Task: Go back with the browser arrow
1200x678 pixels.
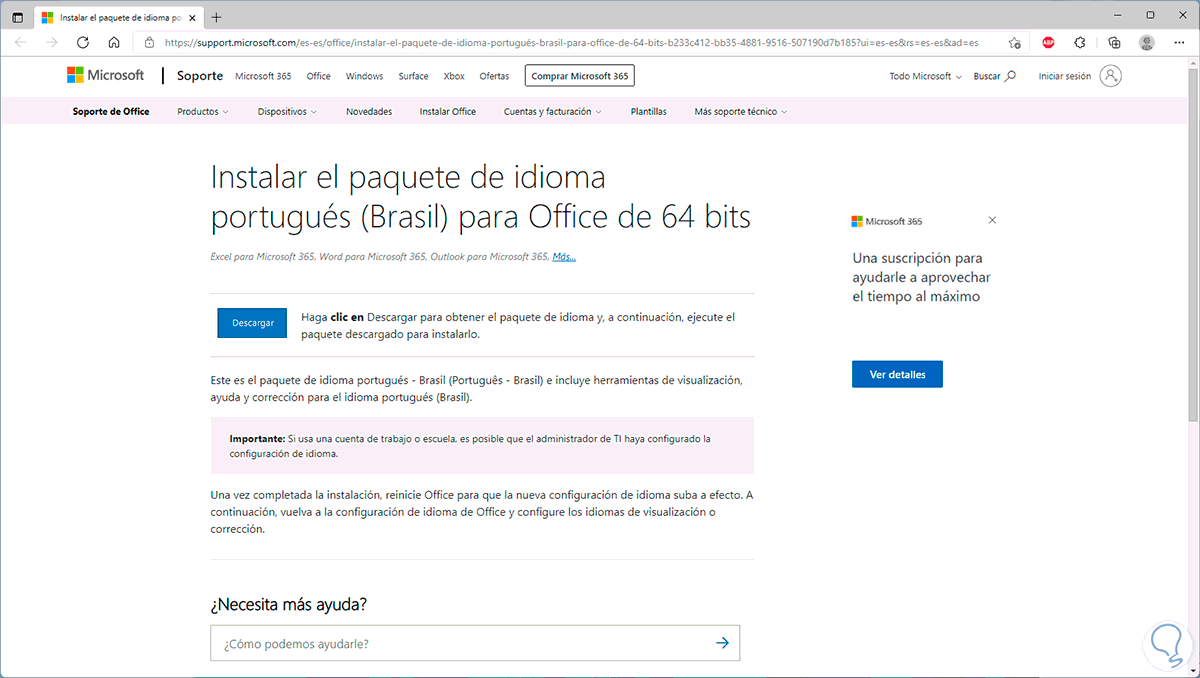Action: pyautogui.click(x=21, y=43)
